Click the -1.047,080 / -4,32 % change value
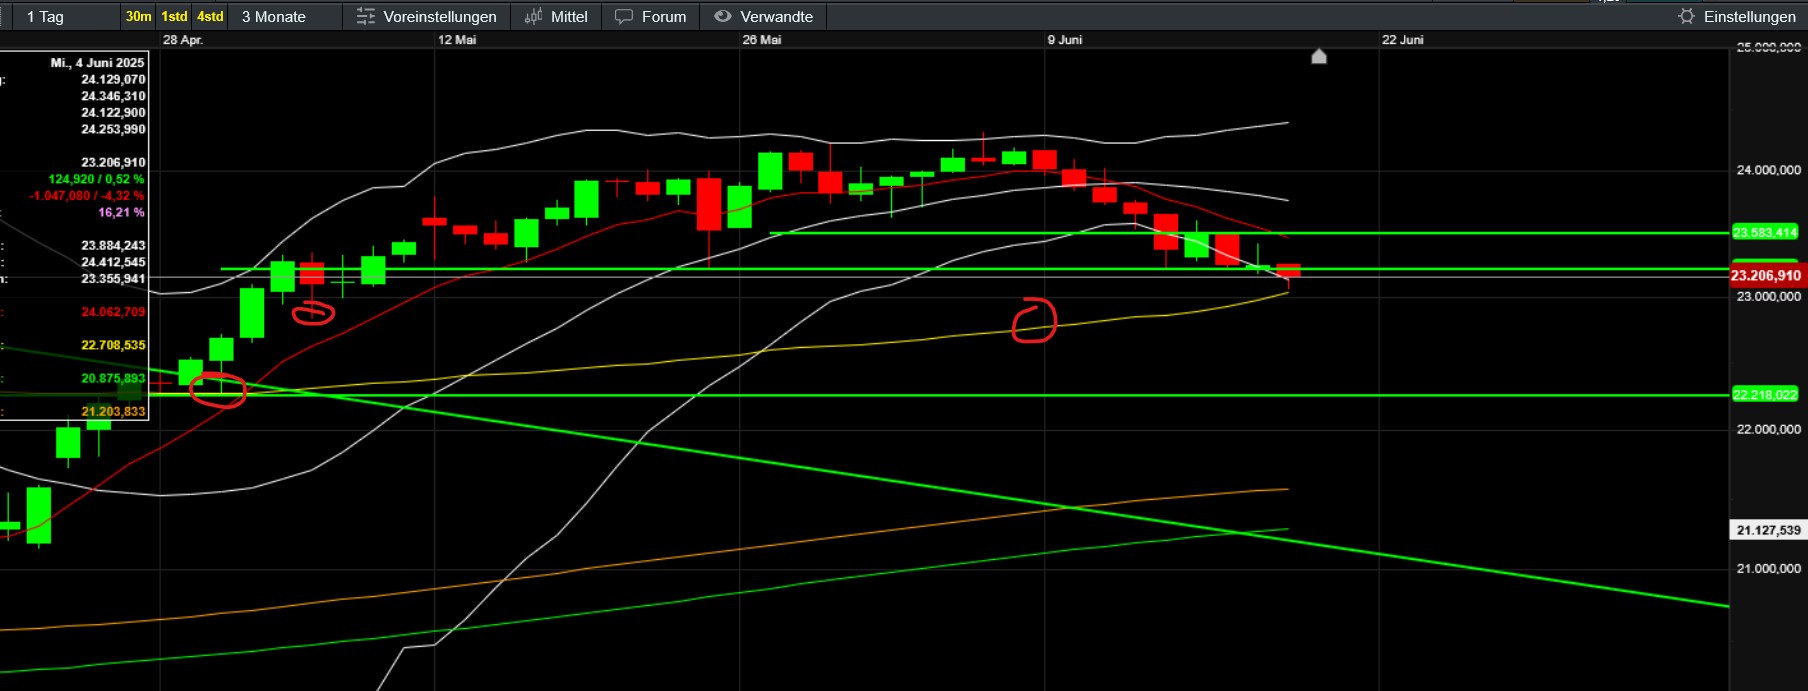The image size is (1808, 691). pos(87,196)
